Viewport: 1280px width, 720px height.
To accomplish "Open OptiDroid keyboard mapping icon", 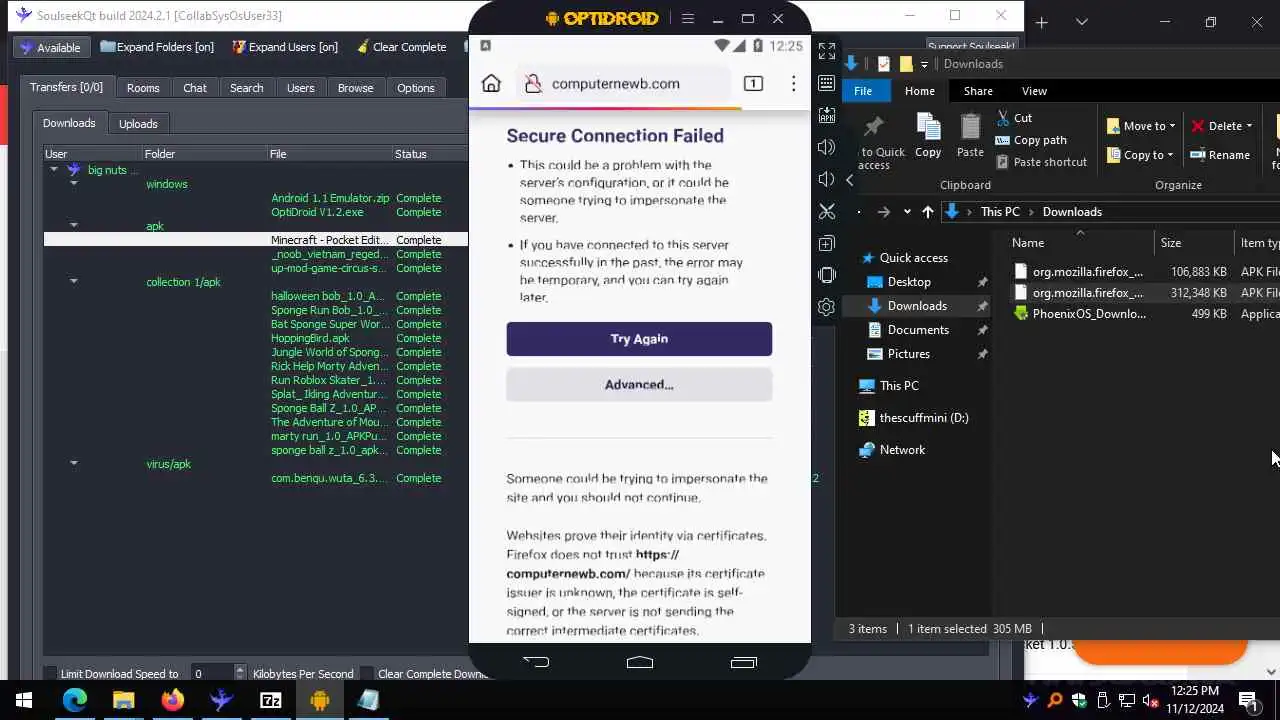I will tap(827, 83).
